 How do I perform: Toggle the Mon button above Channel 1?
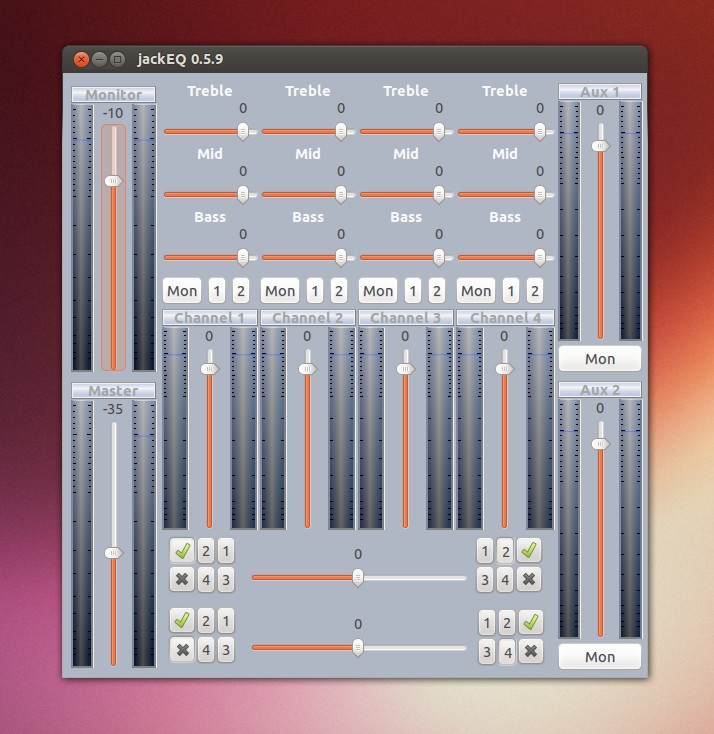click(x=182, y=291)
